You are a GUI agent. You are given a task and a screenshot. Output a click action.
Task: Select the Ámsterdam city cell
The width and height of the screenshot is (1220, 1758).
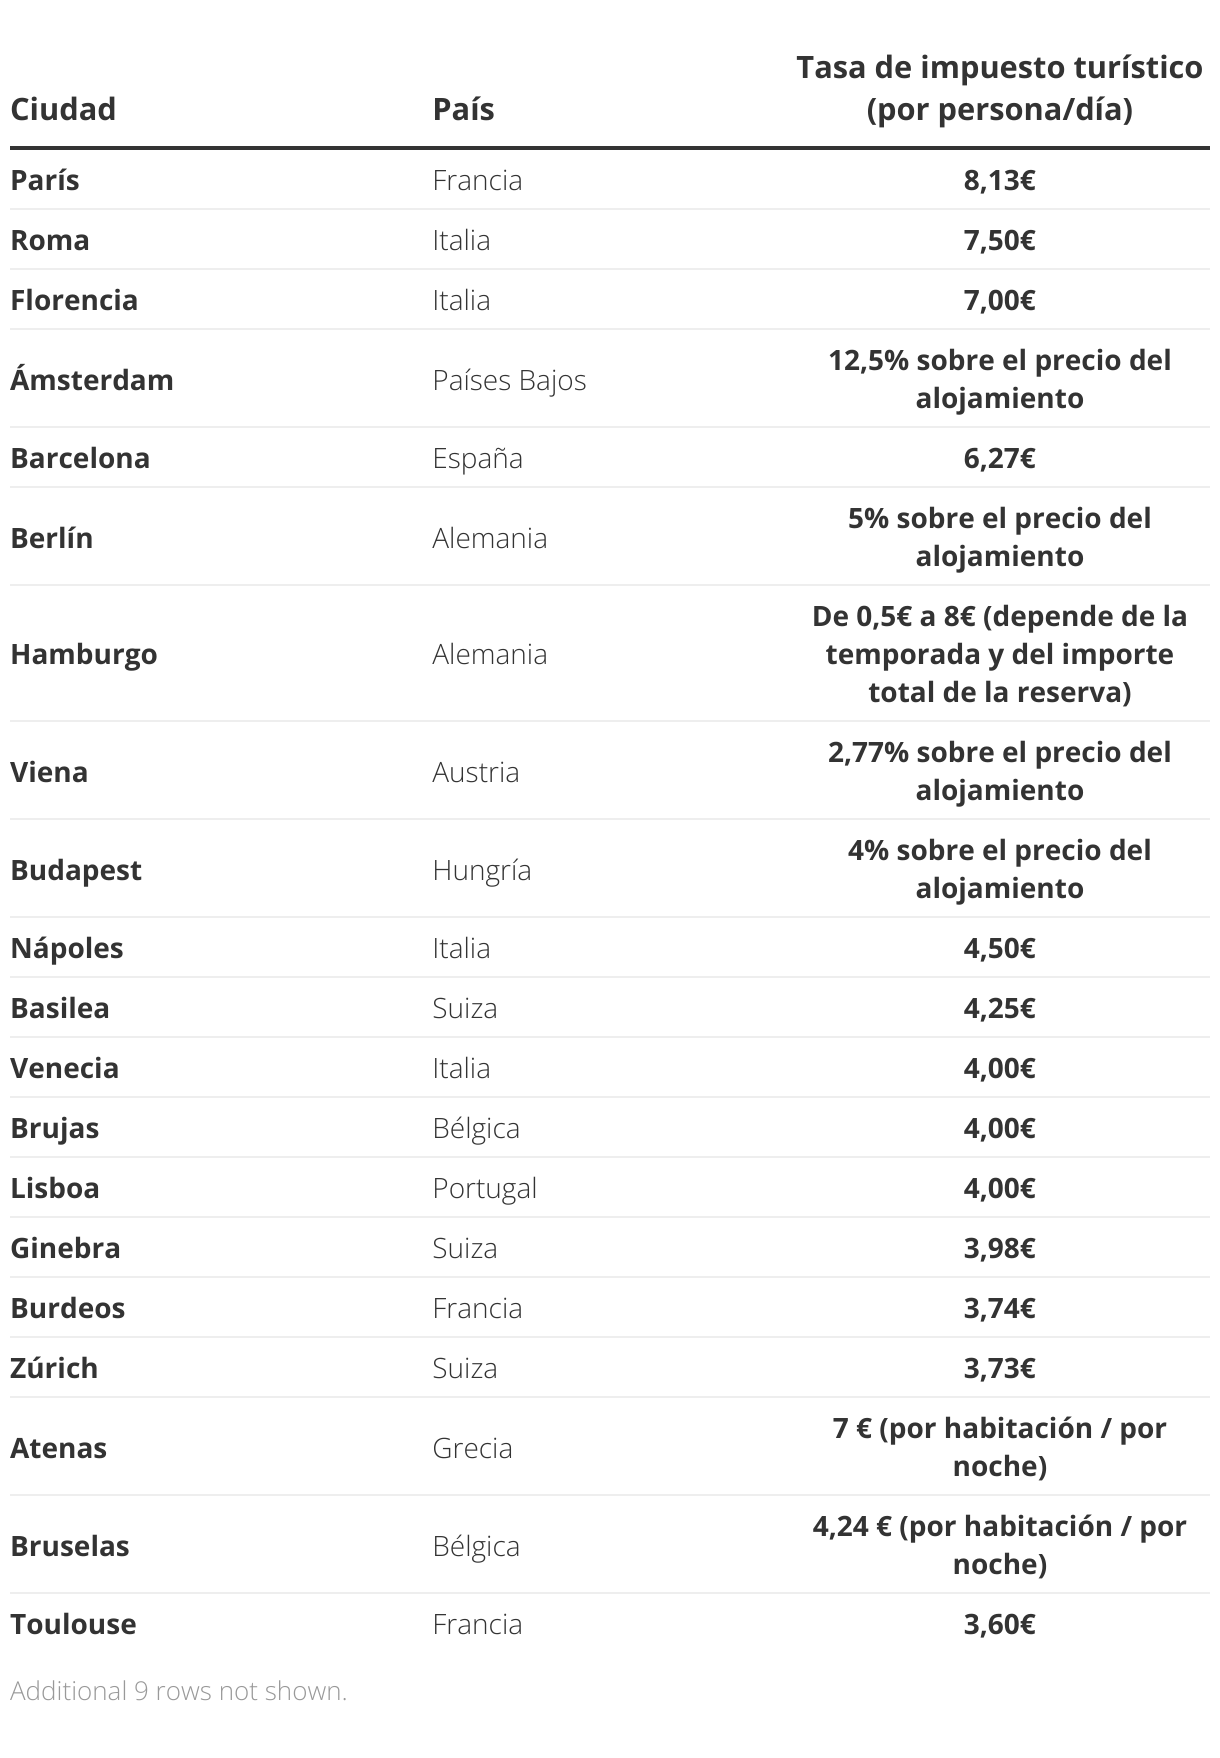pyautogui.click(x=92, y=379)
